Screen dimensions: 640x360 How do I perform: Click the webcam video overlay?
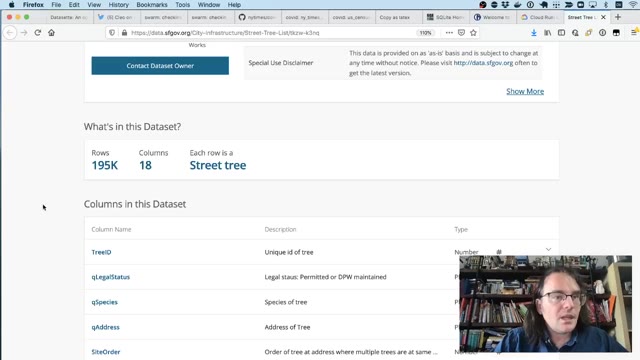click(545, 304)
